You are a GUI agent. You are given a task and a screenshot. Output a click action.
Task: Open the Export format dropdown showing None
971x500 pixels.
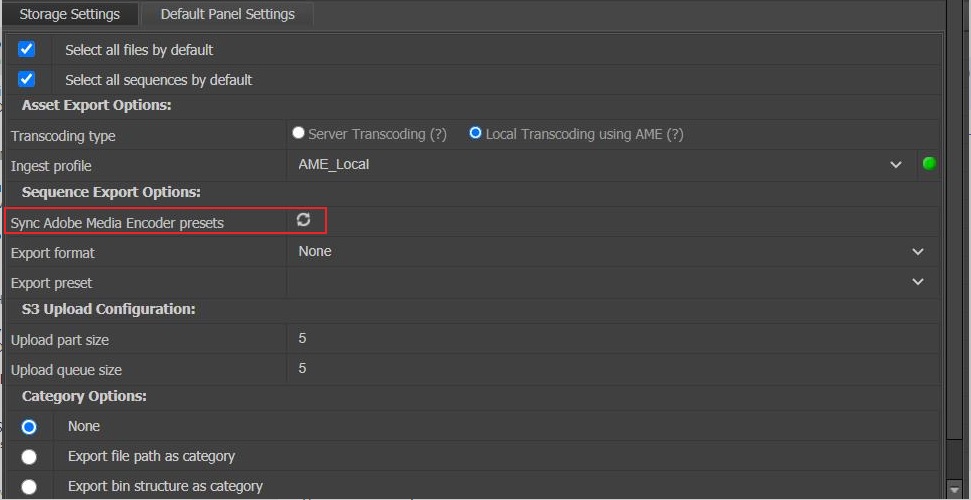[x=613, y=252]
